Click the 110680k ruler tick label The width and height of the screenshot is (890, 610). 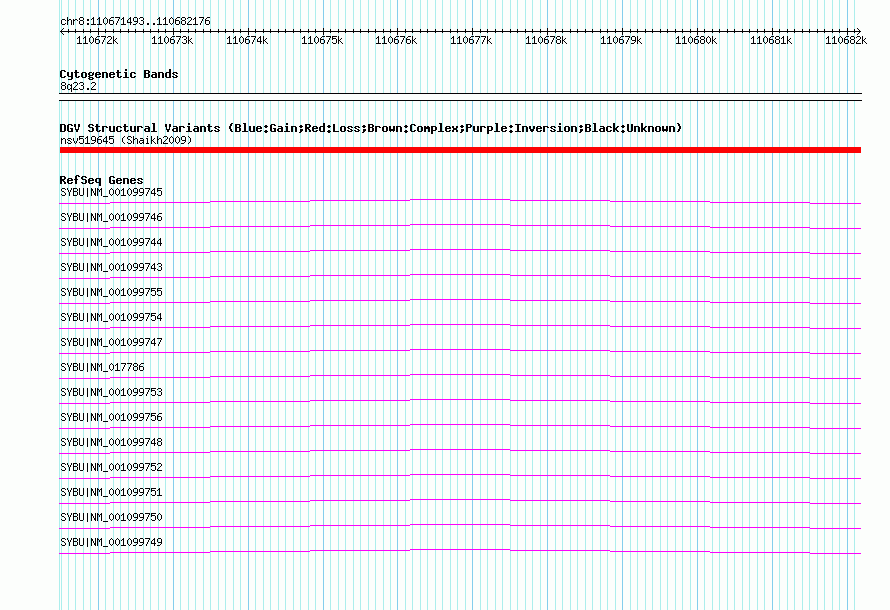coord(696,40)
